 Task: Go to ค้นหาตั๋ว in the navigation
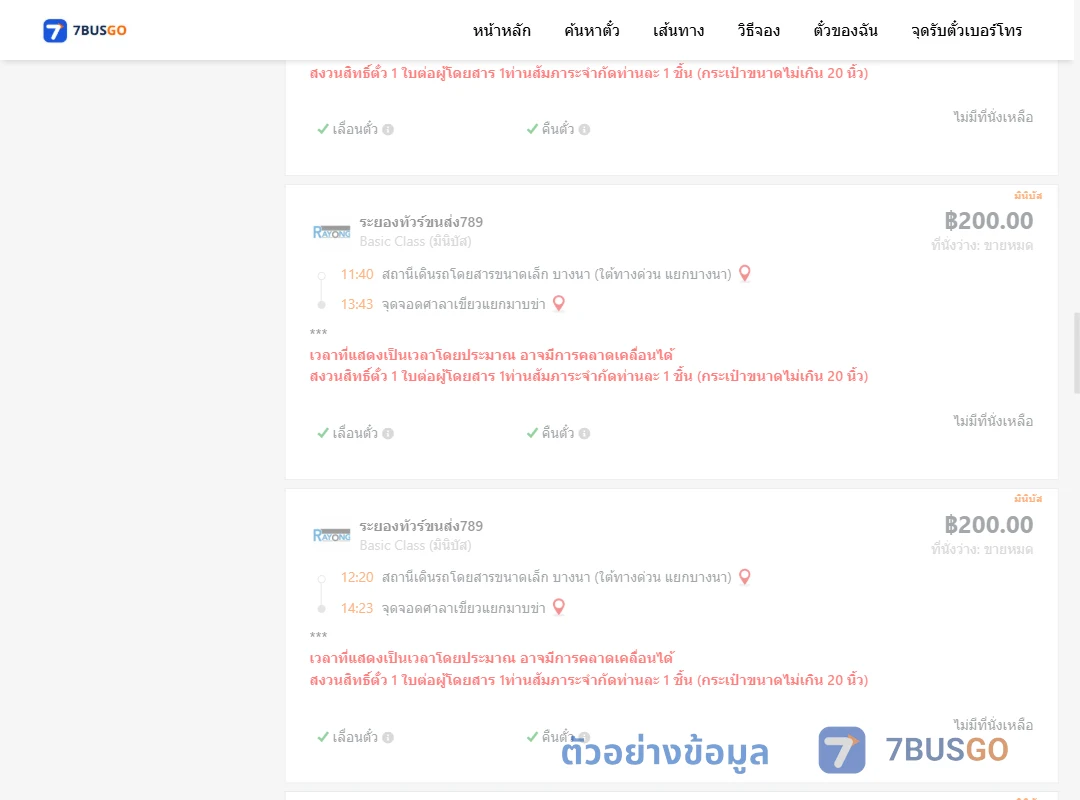click(592, 30)
